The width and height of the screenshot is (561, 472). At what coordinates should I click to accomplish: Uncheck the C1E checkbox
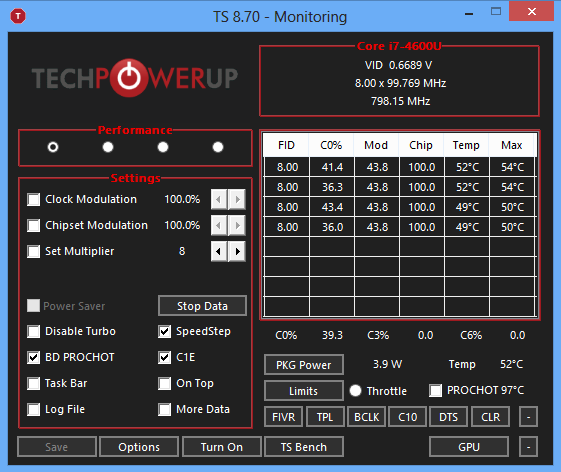pyautogui.click(x=165, y=357)
